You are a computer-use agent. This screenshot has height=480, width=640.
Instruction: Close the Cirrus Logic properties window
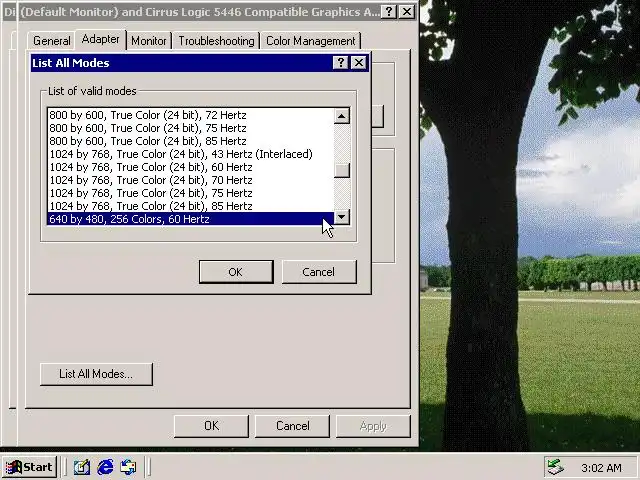click(x=407, y=12)
